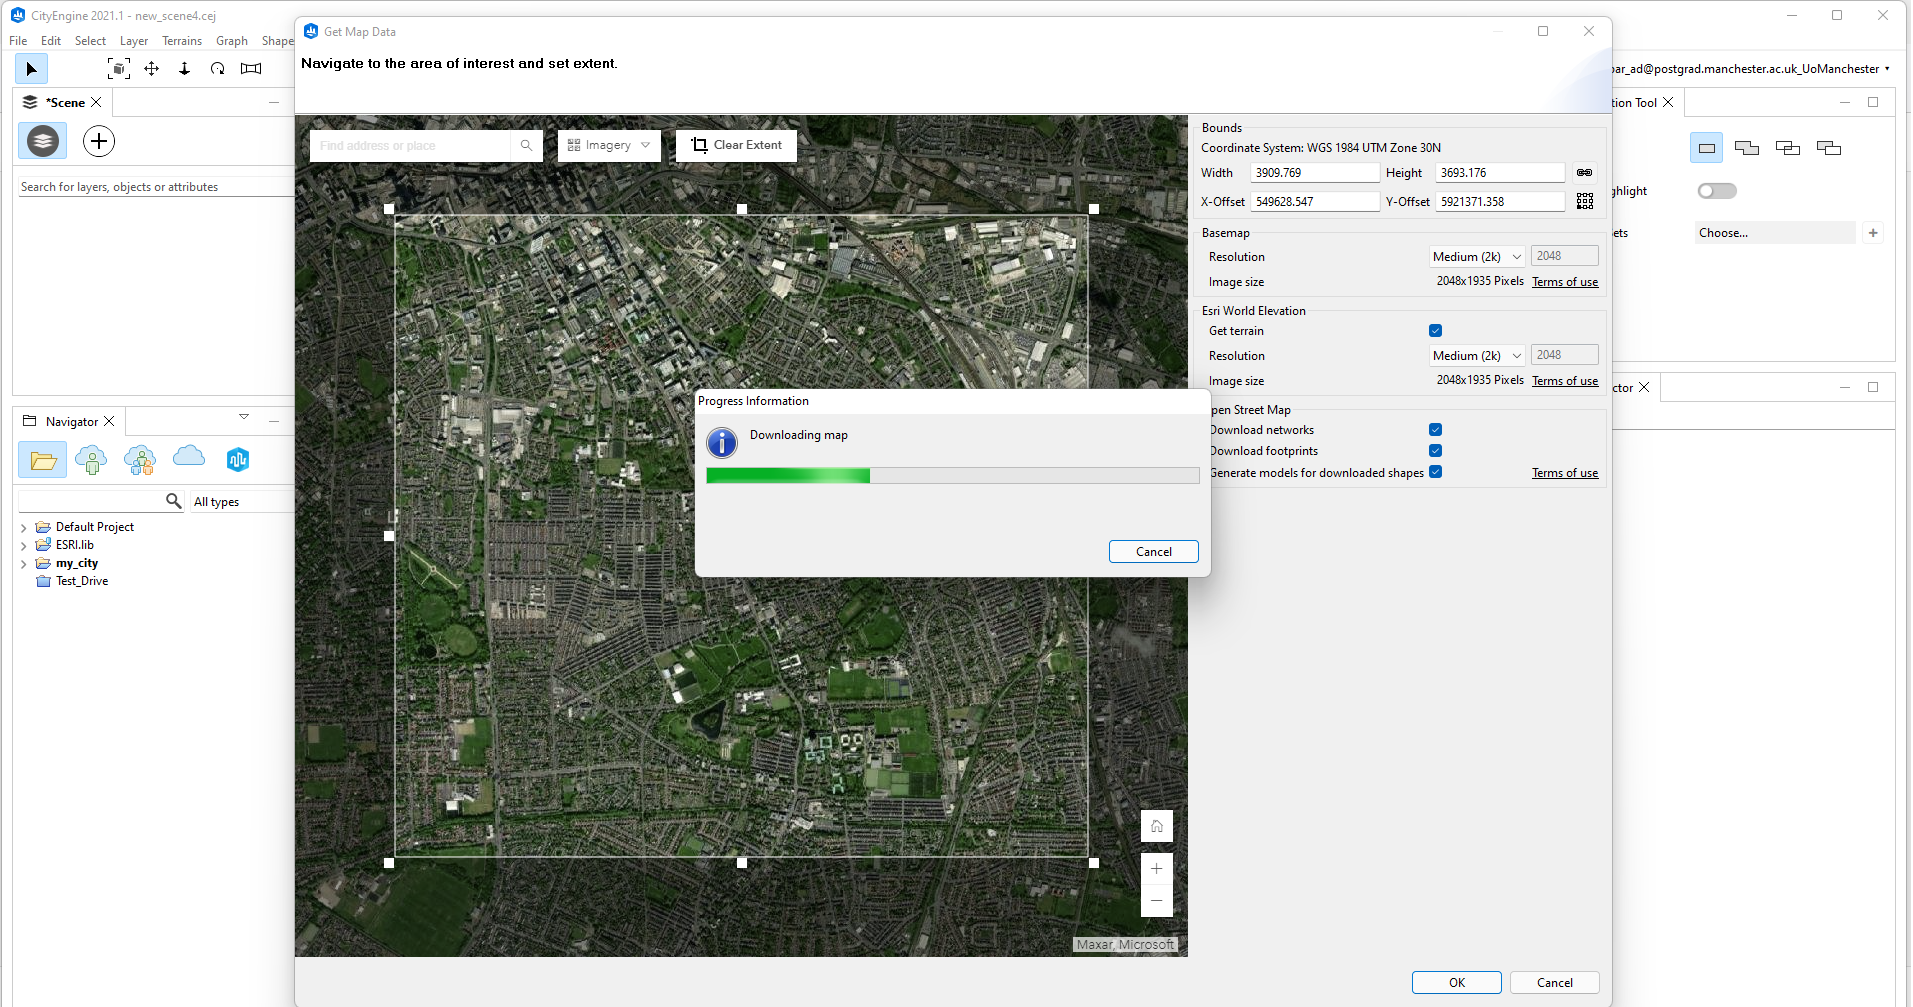
Task: Switch to the *Scene tab
Action: pyautogui.click(x=62, y=101)
